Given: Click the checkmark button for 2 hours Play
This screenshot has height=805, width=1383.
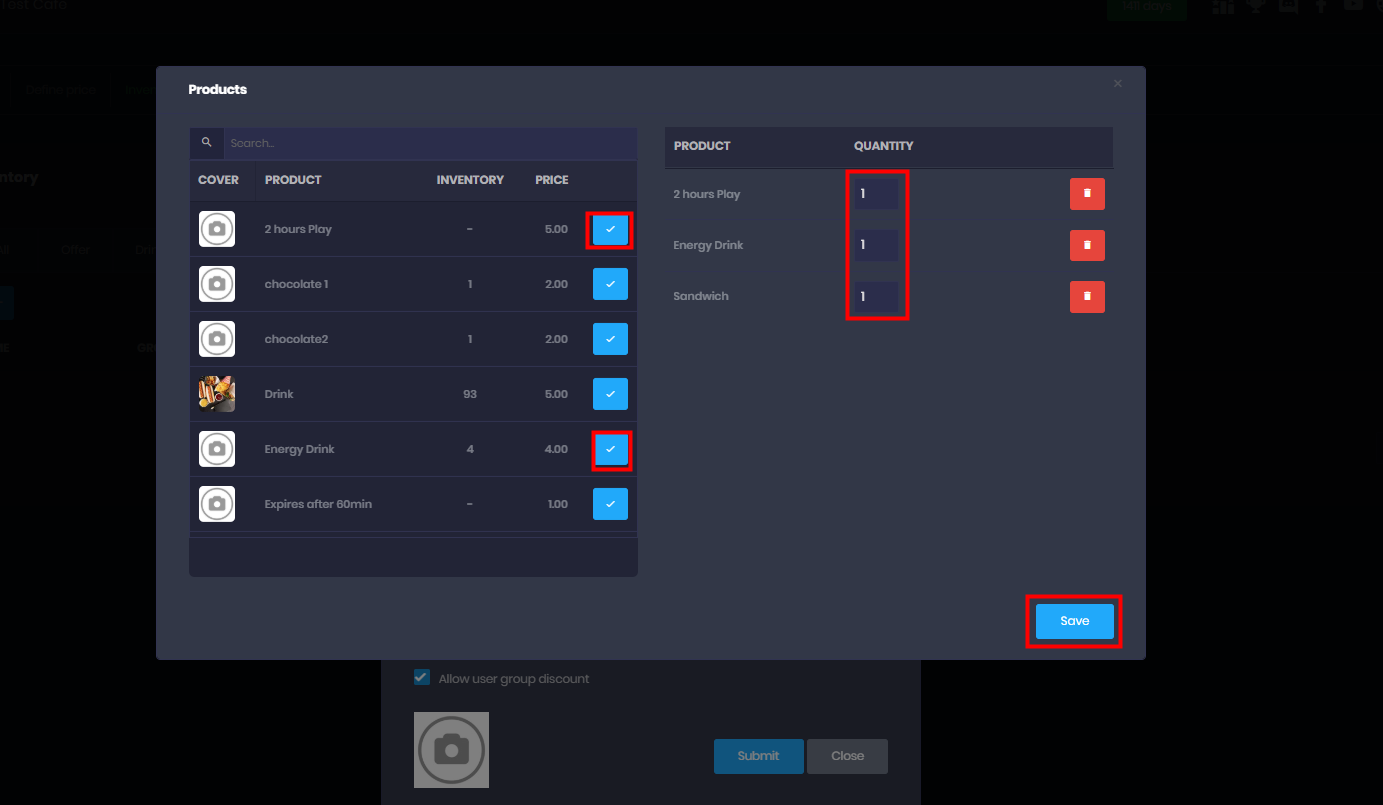Looking at the screenshot, I should click(x=610, y=229).
